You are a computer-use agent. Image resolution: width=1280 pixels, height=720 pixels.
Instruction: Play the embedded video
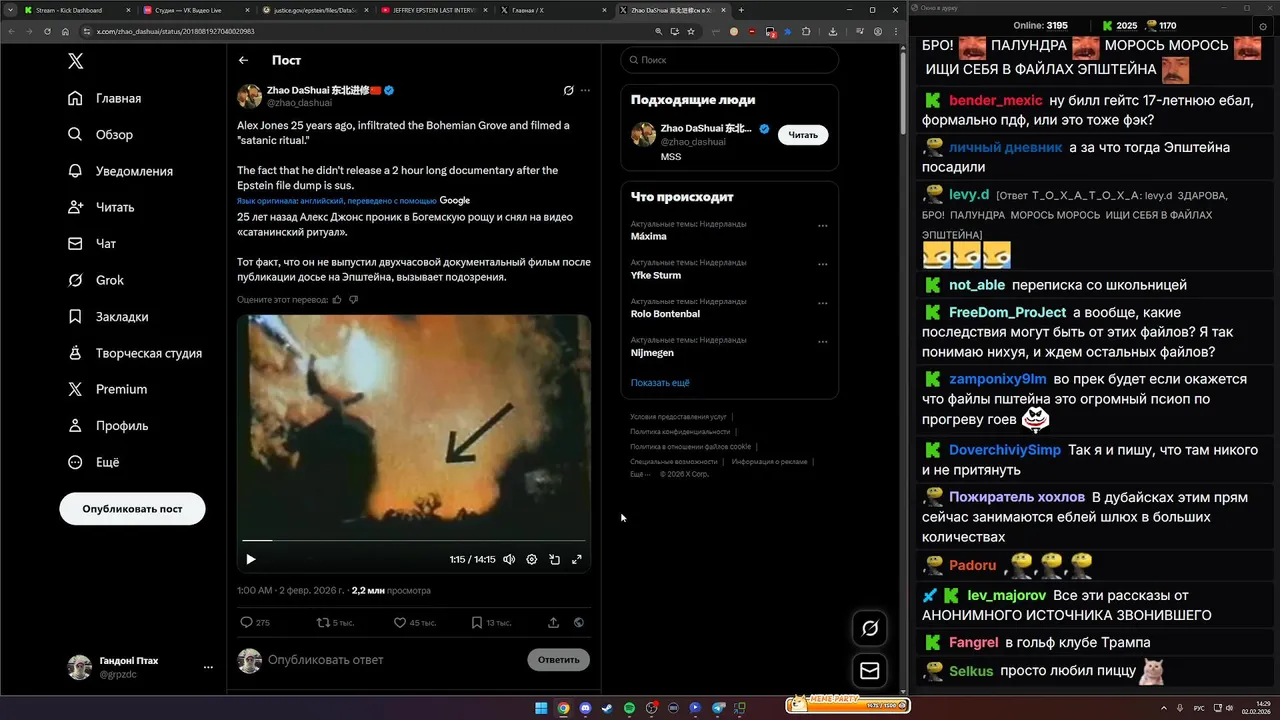tap(251, 559)
